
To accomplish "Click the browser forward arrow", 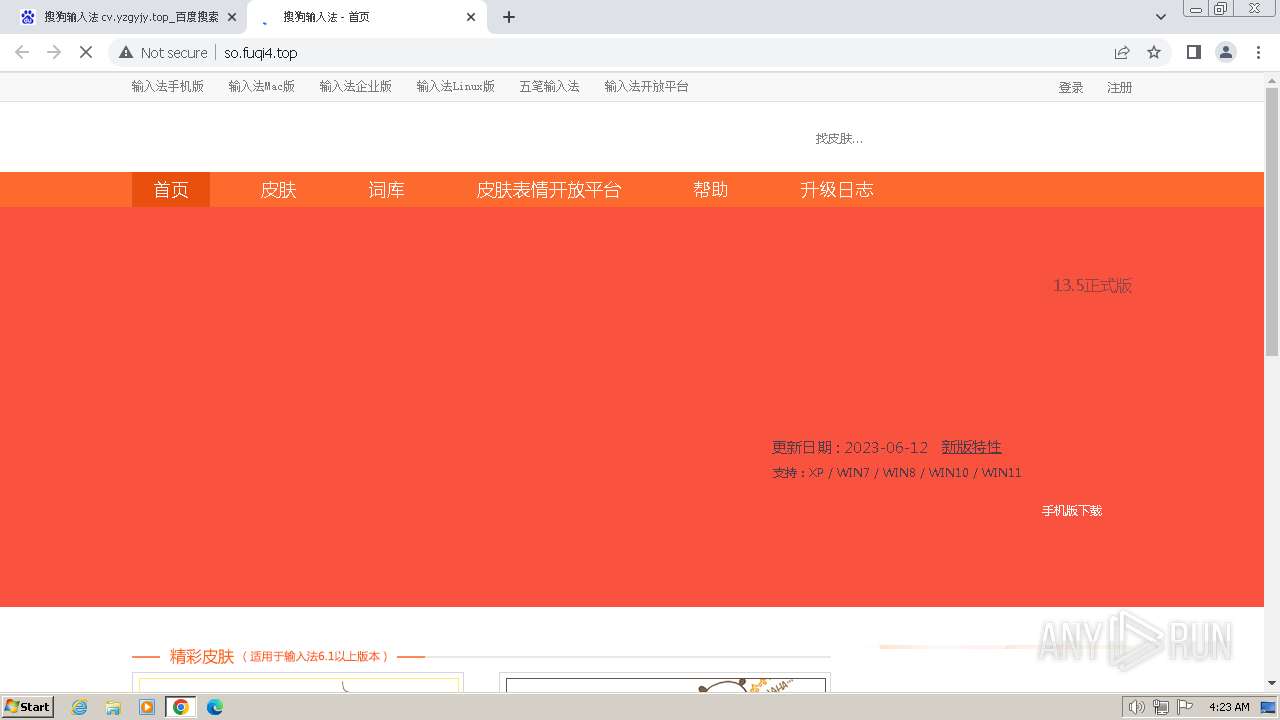I will 54,52.
